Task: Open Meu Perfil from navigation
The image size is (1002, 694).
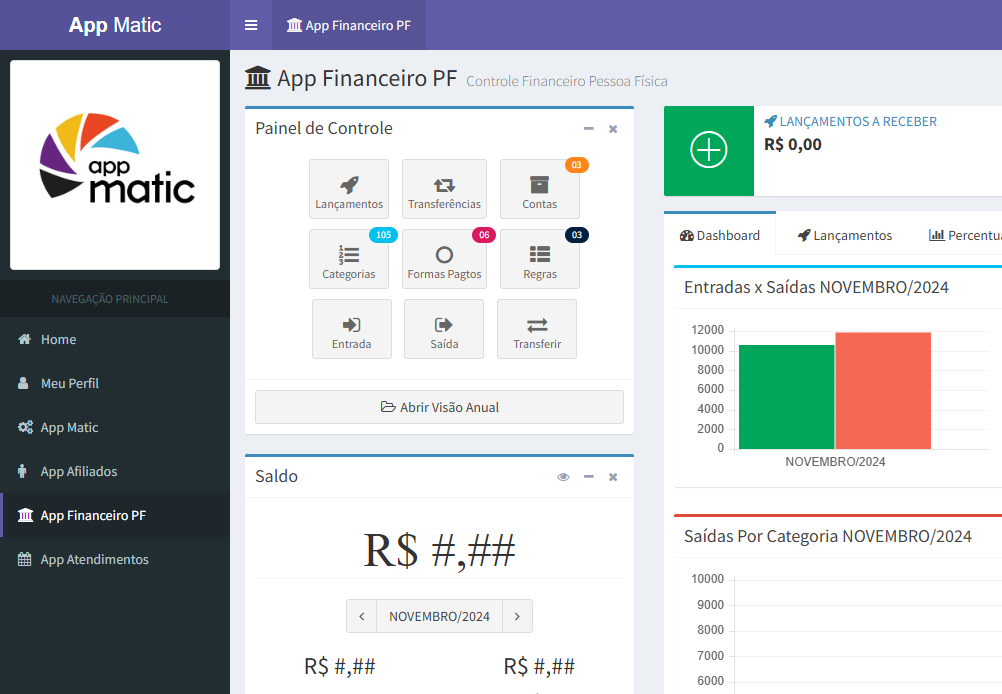Action: pos(68,383)
